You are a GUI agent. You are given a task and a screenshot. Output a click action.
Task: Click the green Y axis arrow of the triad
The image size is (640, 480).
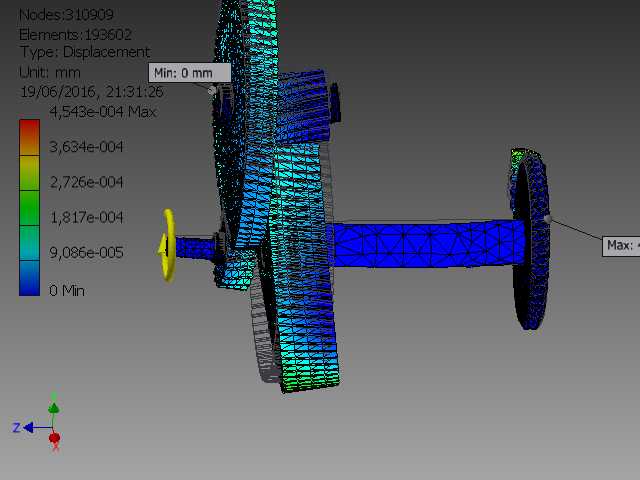pyautogui.click(x=53, y=406)
